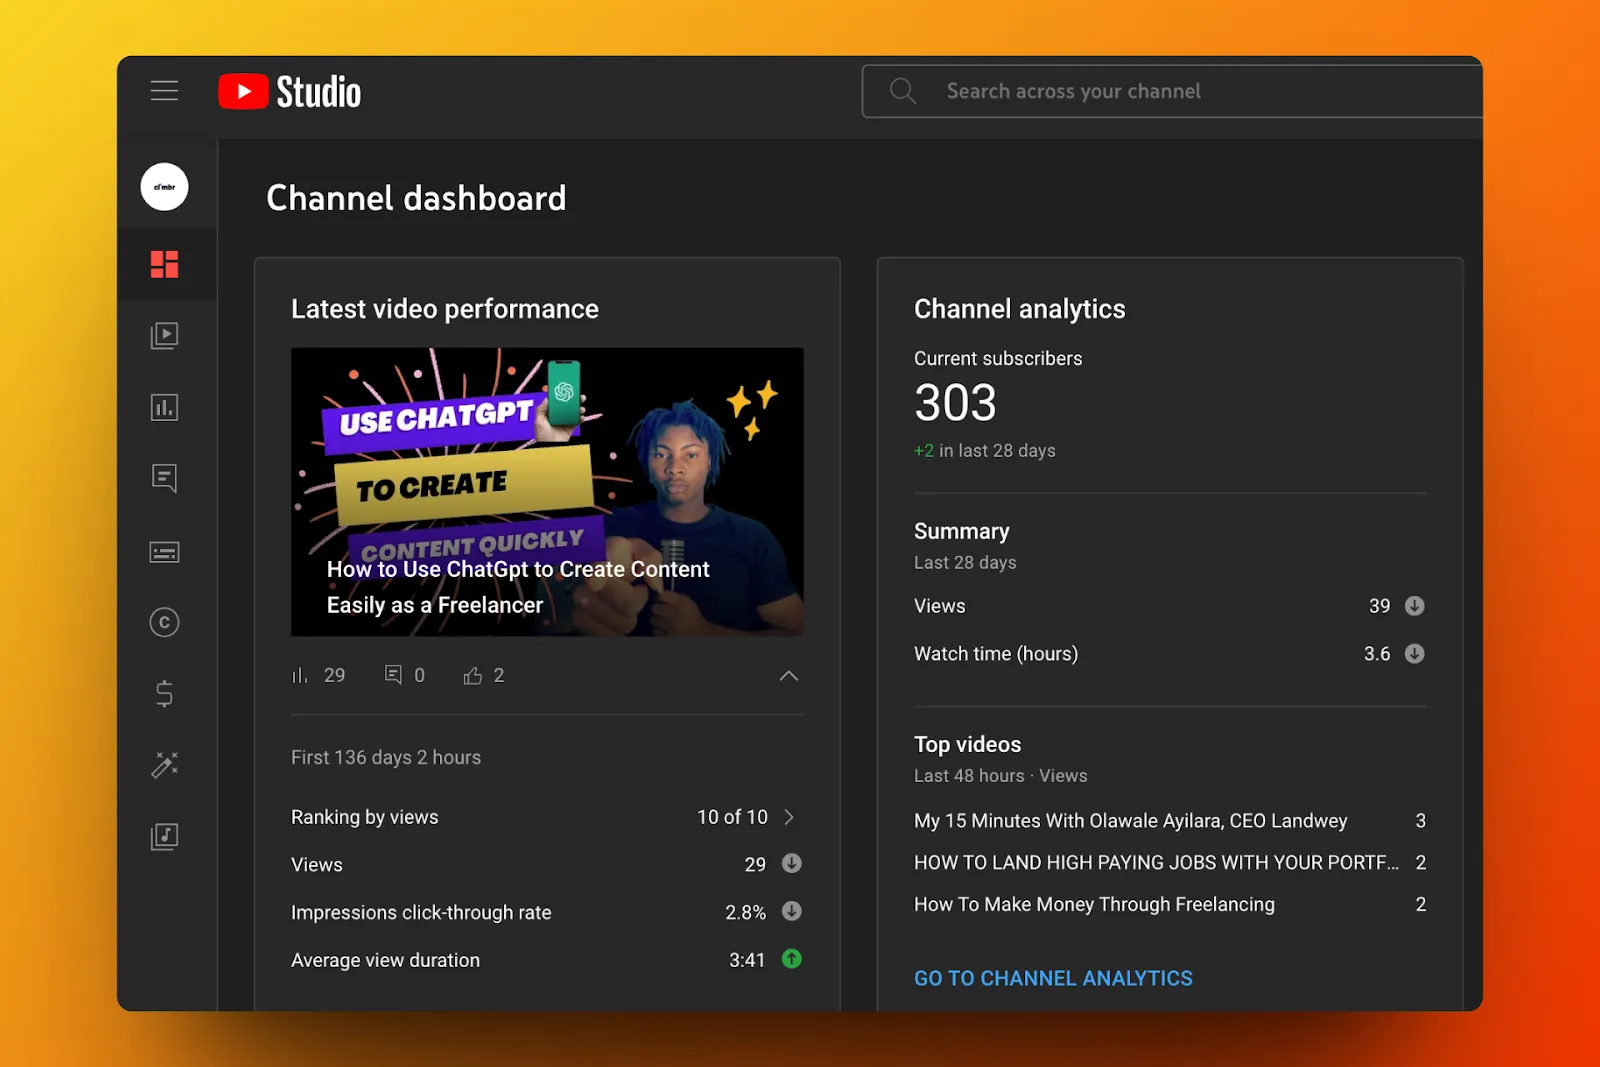Open the Audio library icon in sidebar
The width and height of the screenshot is (1600, 1067).
[x=164, y=836]
